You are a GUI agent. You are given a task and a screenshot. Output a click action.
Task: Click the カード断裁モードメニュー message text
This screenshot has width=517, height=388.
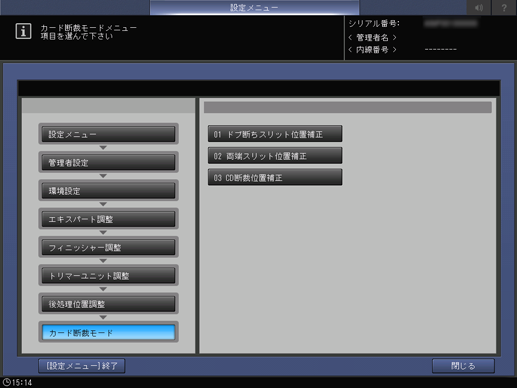(88, 28)
